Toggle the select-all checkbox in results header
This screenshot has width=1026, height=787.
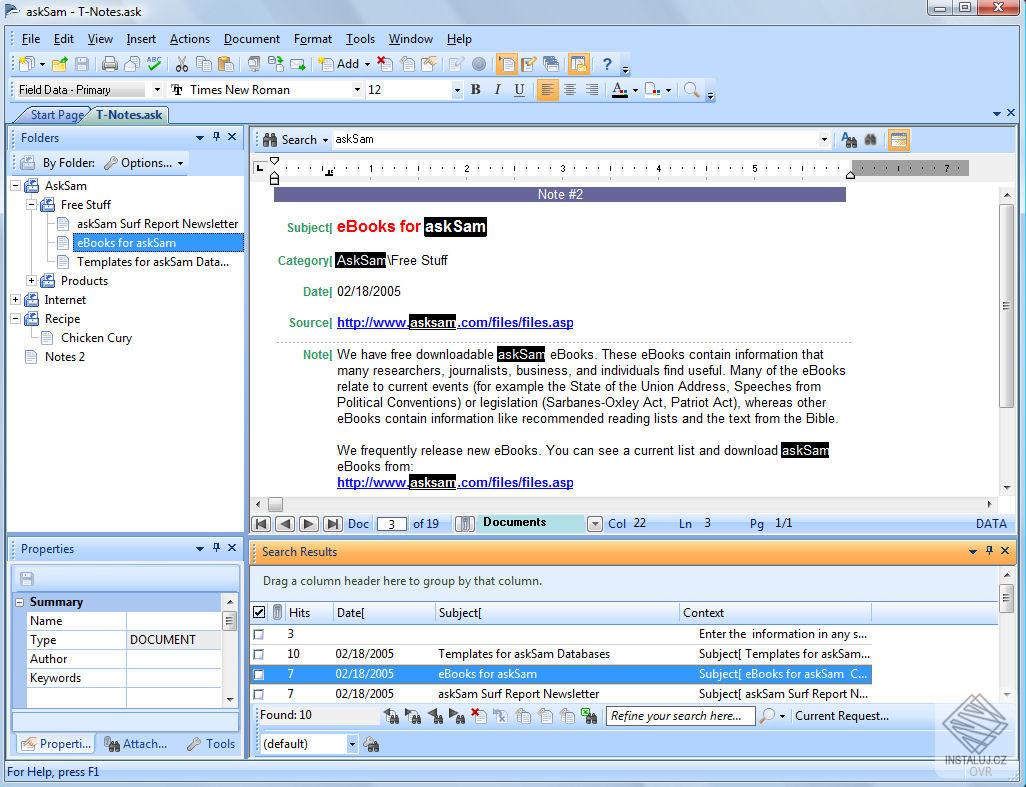[259, 612]
